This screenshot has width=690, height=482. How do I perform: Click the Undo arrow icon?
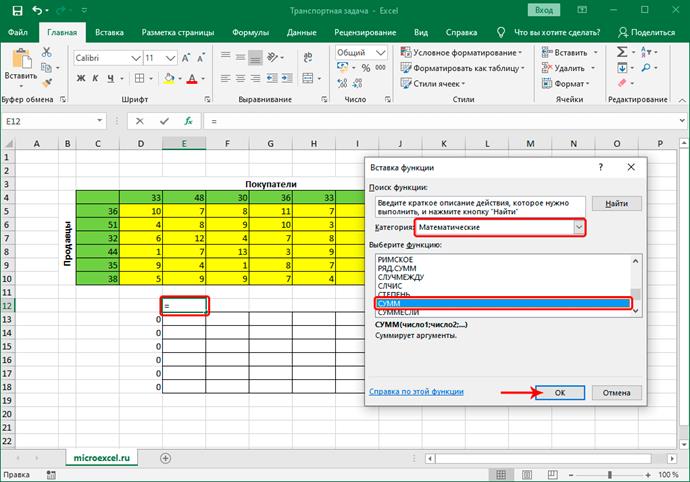point(38,11)
